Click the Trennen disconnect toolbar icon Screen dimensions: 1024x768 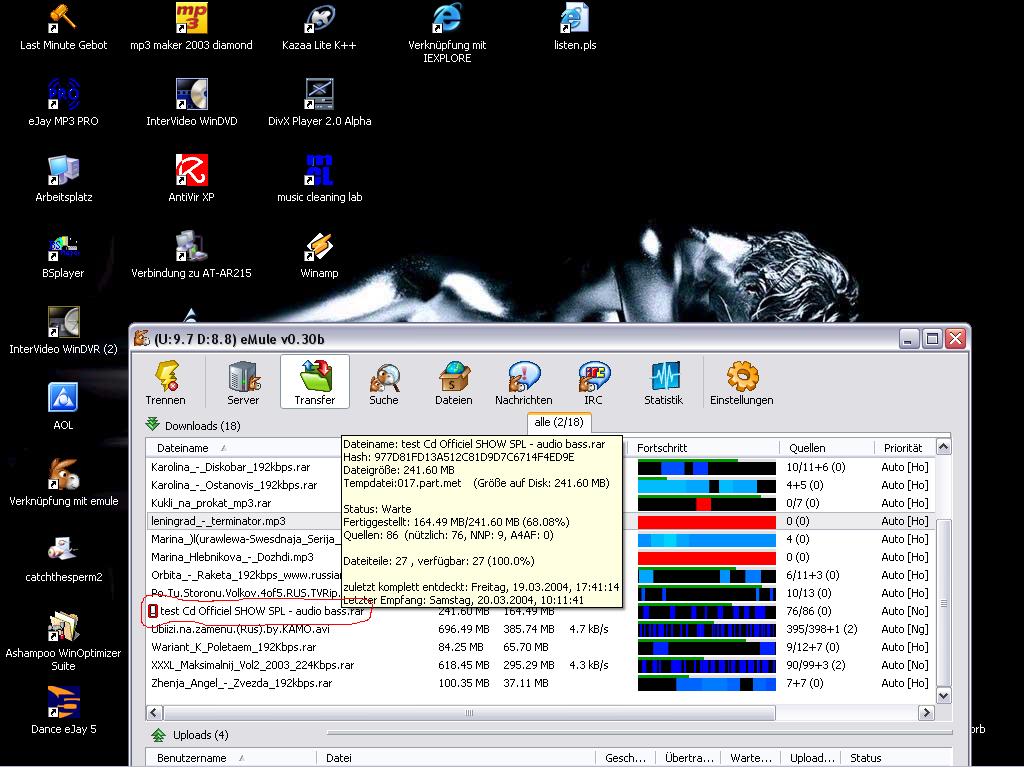(165, 382)
